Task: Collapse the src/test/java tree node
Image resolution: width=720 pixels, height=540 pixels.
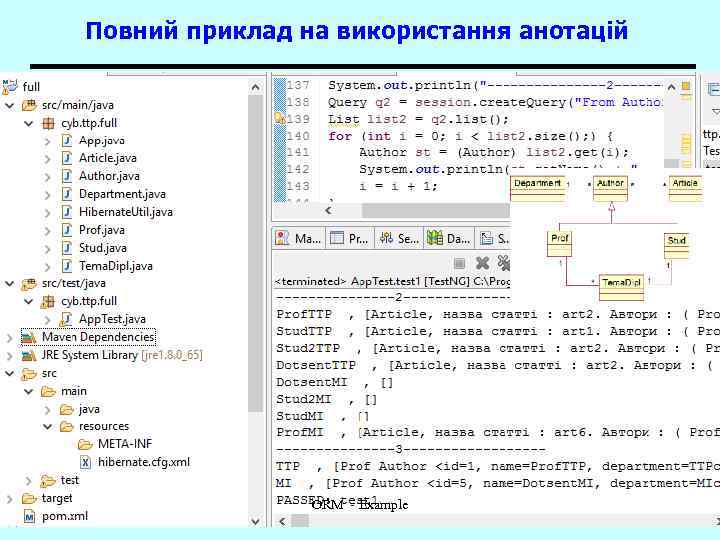Action: tap(10, 284)
